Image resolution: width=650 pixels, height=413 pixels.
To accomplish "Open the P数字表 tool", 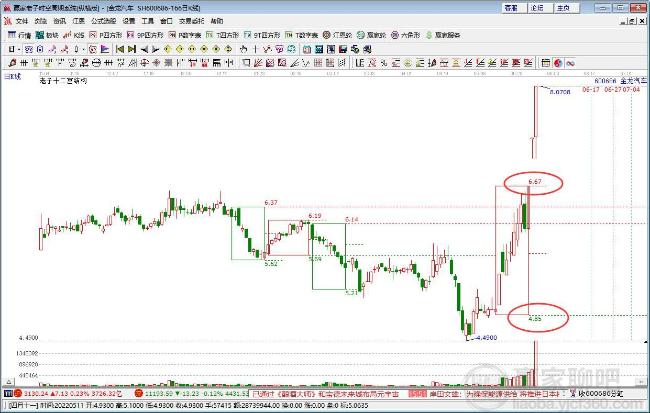I will pos(185,35).
